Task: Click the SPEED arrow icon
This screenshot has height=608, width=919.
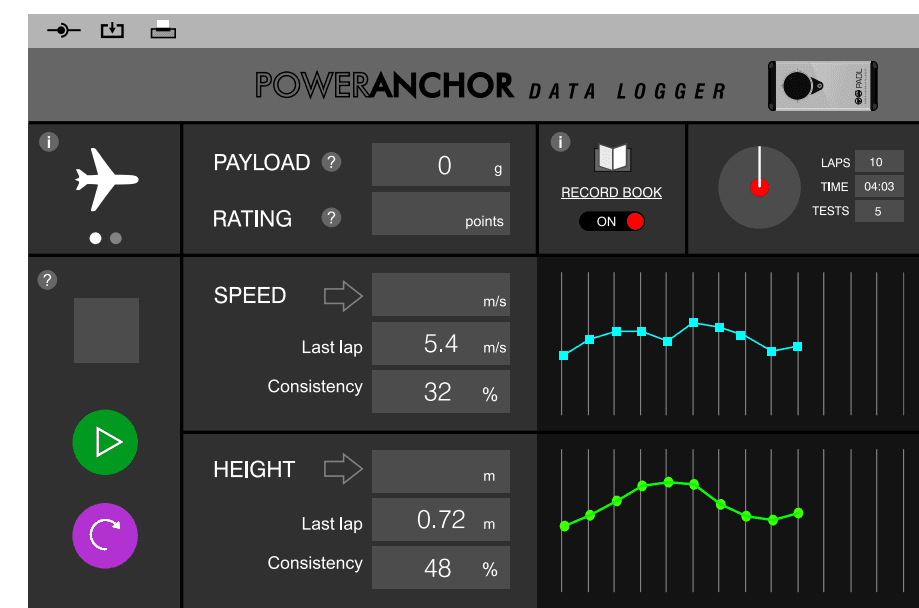Action: [343, 295]
